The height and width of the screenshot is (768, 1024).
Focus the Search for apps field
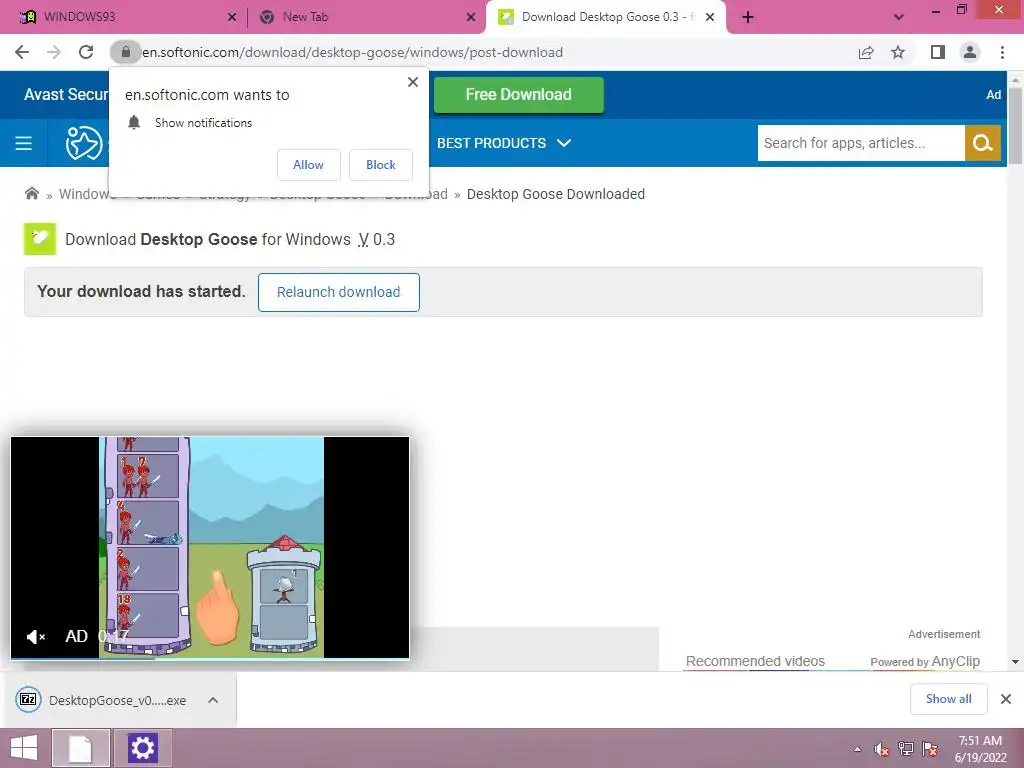pos(861,143)
